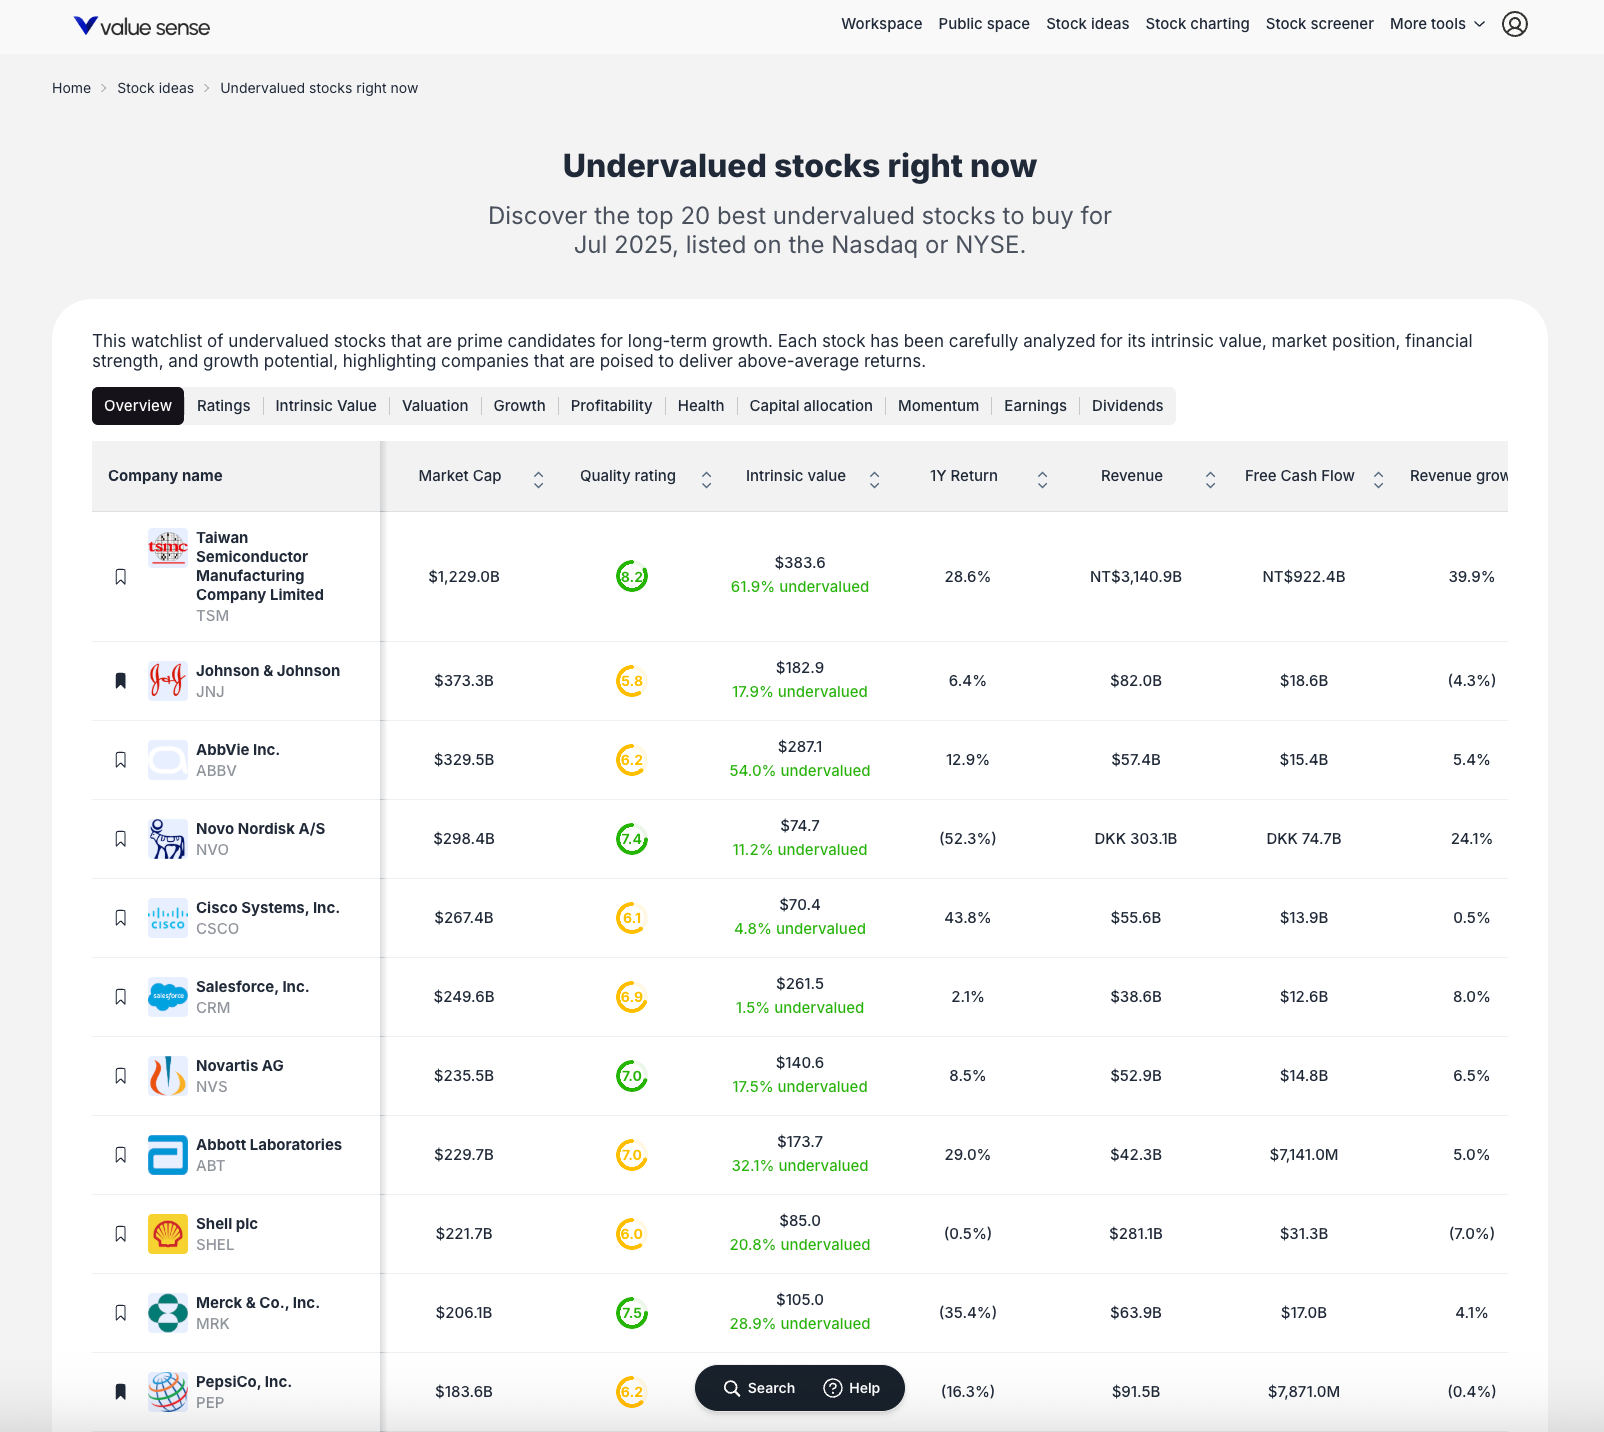Click the Salesforce cloud logo
This screenshot has height=1432, width=1604.
pyautogui.click(x=168, y=997)
